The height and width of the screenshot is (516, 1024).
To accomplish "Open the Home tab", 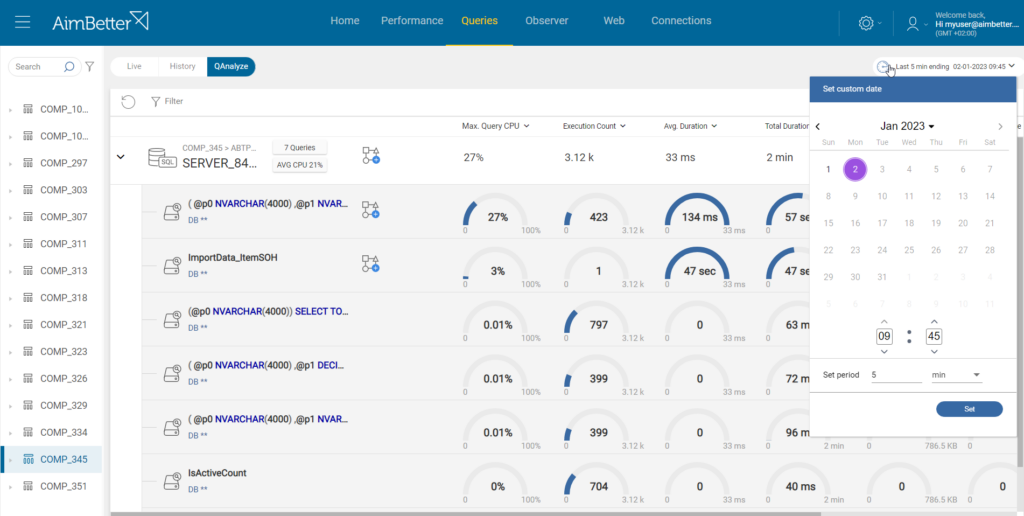I will [345, 21].
